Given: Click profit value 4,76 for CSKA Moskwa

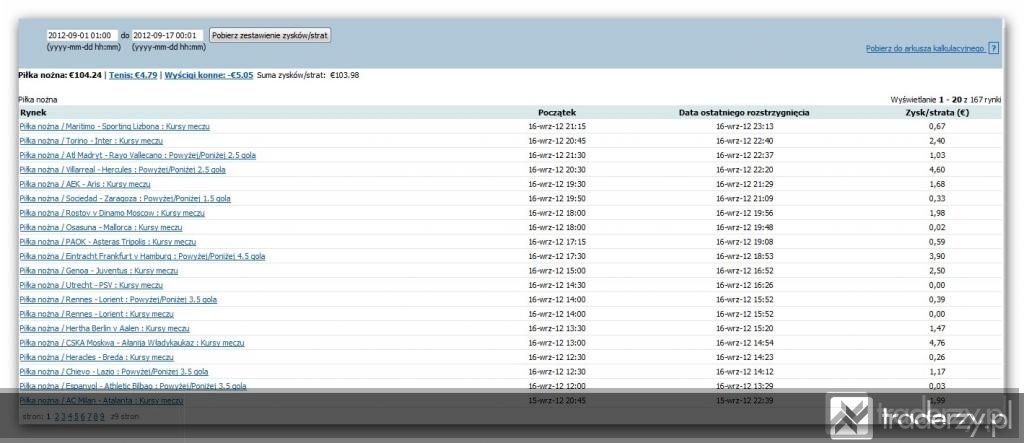Looking at the screenshot, I should click(x=936, y=343).
